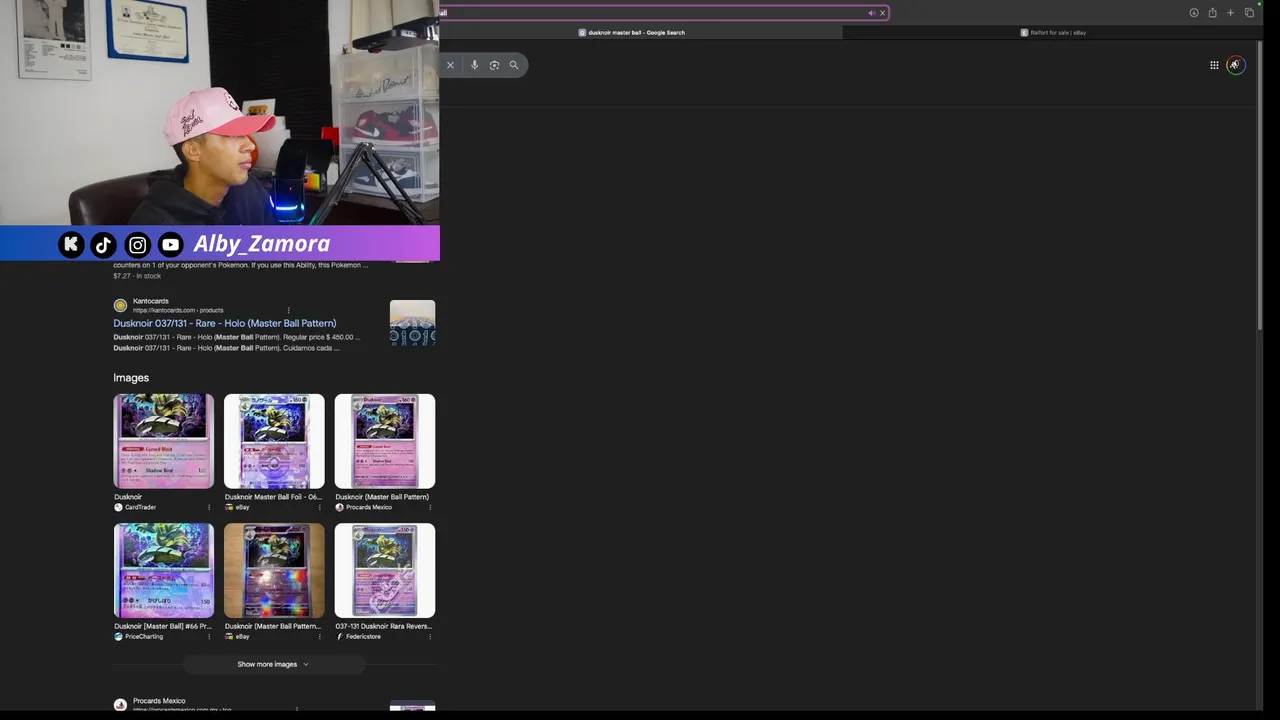1280x720 pixels.
Task: Open Google Lens image search
Action: point(494,65)
